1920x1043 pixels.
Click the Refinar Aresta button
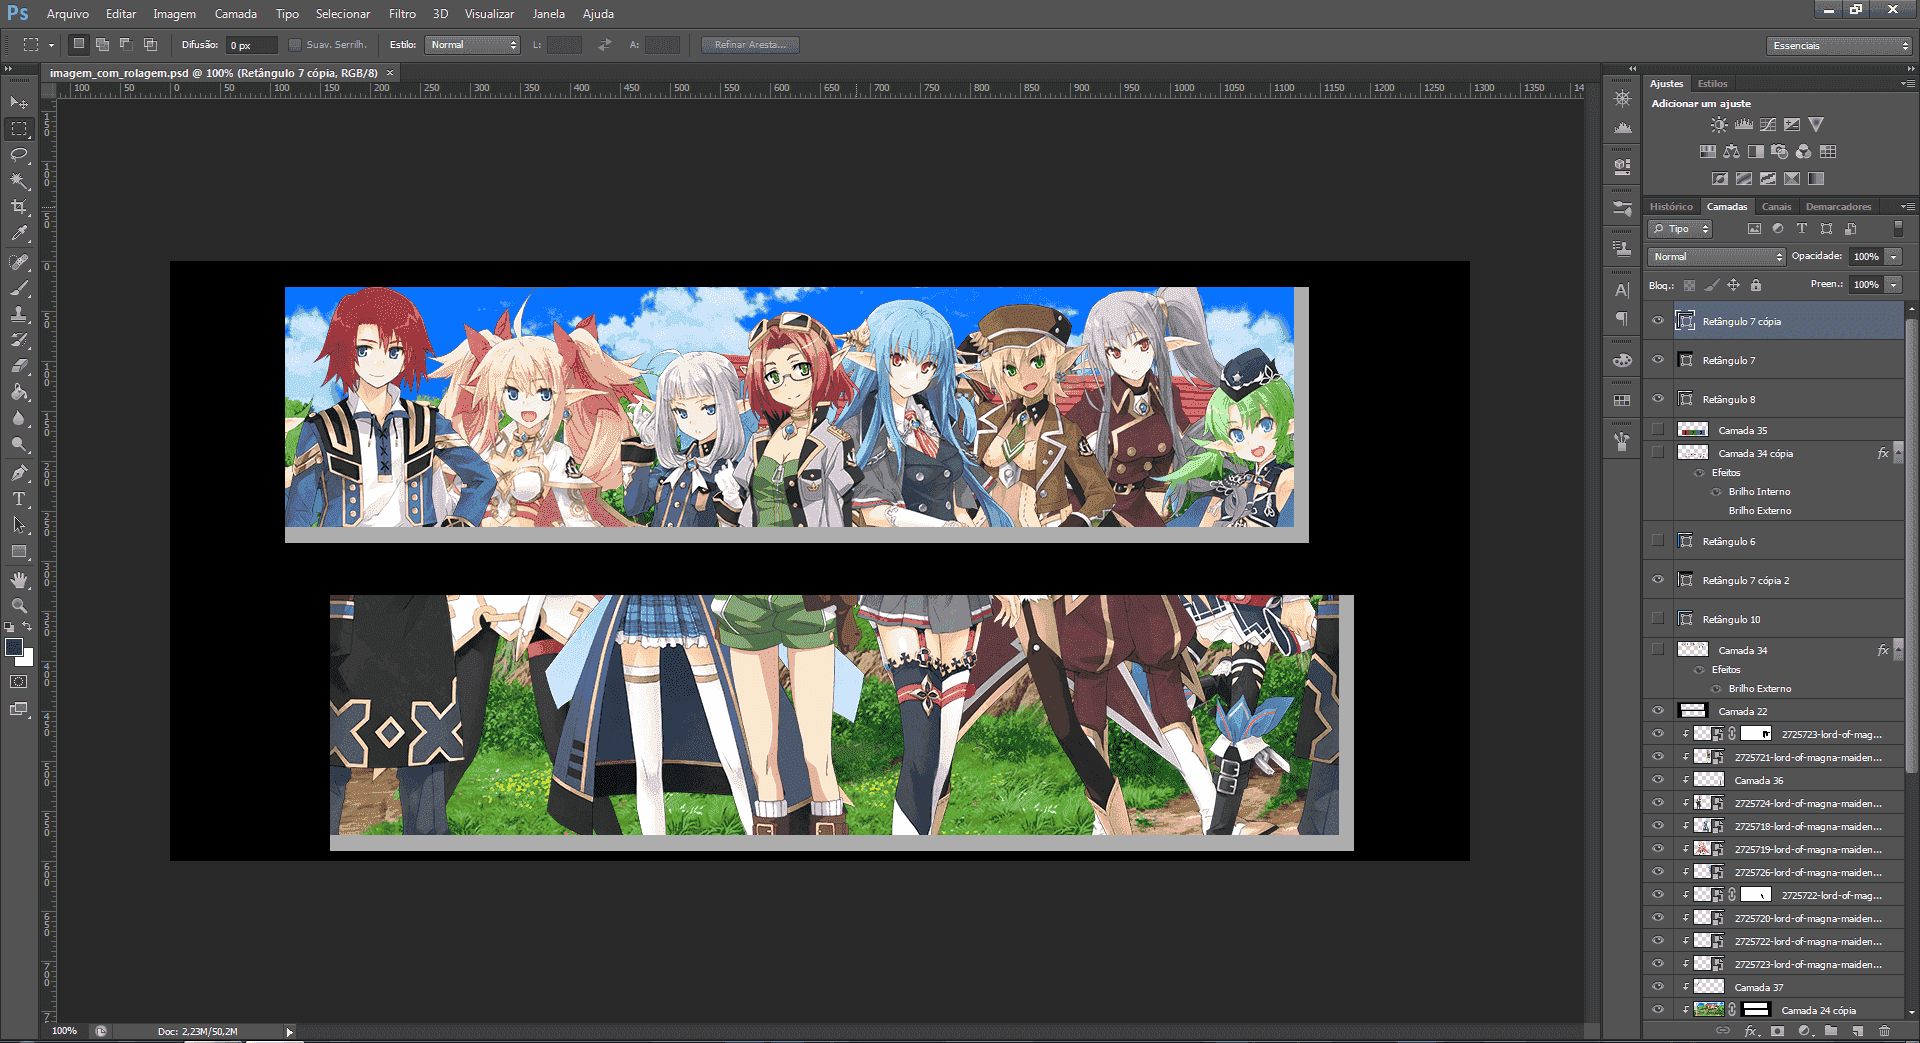[x=750, y=45]
